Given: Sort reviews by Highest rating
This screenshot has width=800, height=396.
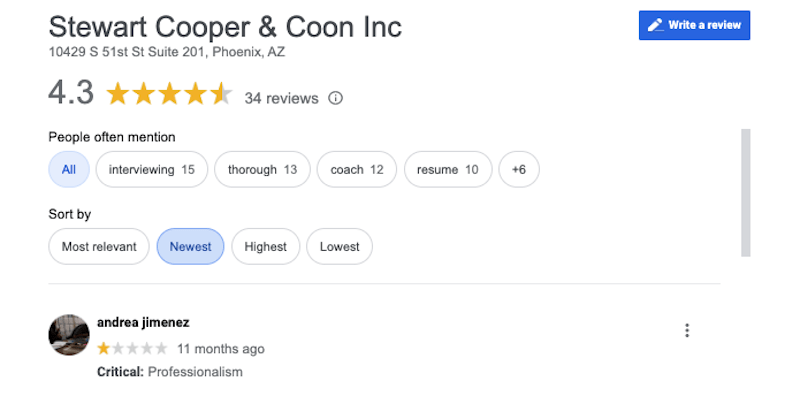Looking at the screenshot, I should point(265,246).
